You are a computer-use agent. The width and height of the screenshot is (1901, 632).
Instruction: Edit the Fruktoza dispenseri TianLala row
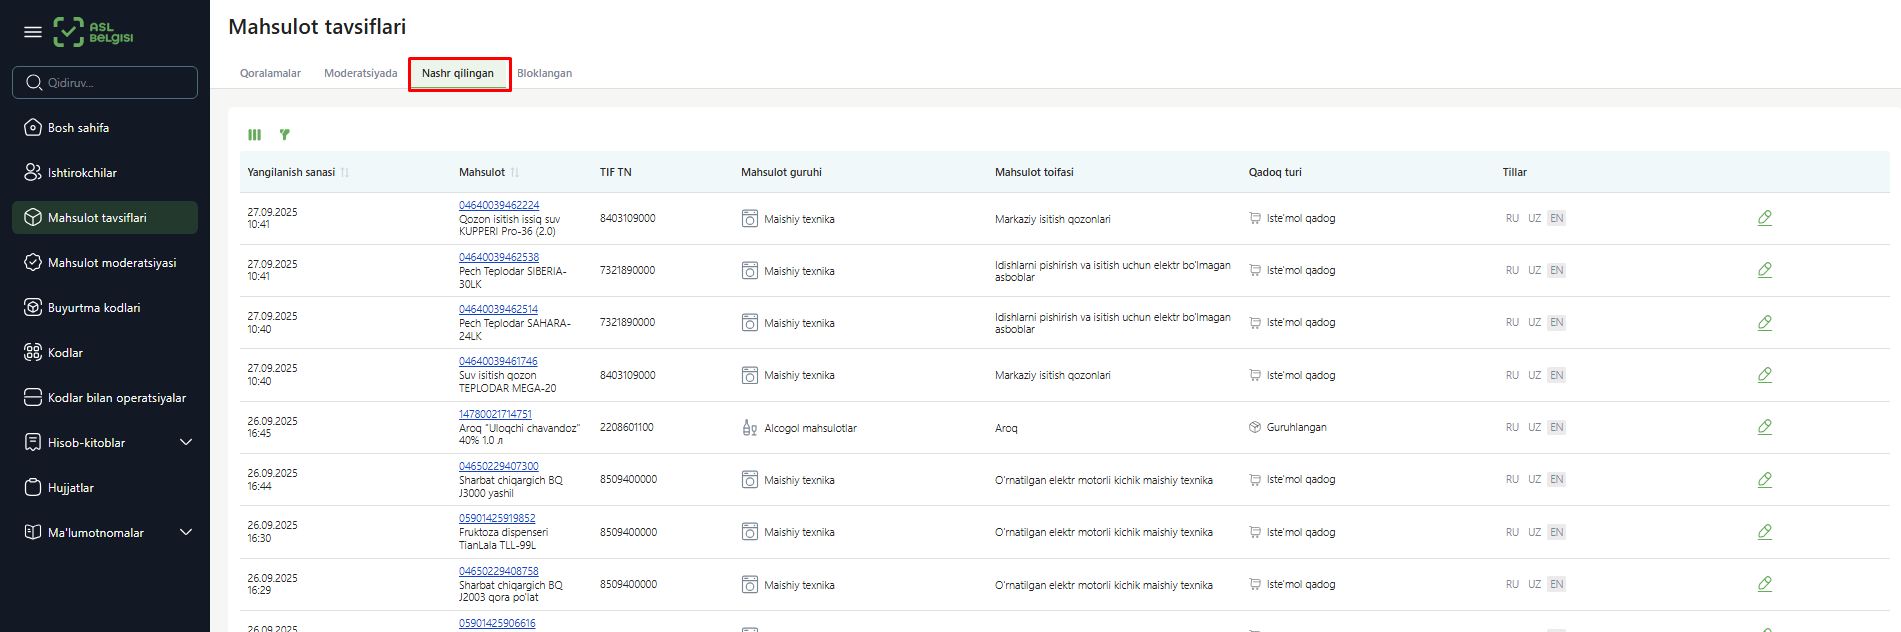[x=1764, y=532]
